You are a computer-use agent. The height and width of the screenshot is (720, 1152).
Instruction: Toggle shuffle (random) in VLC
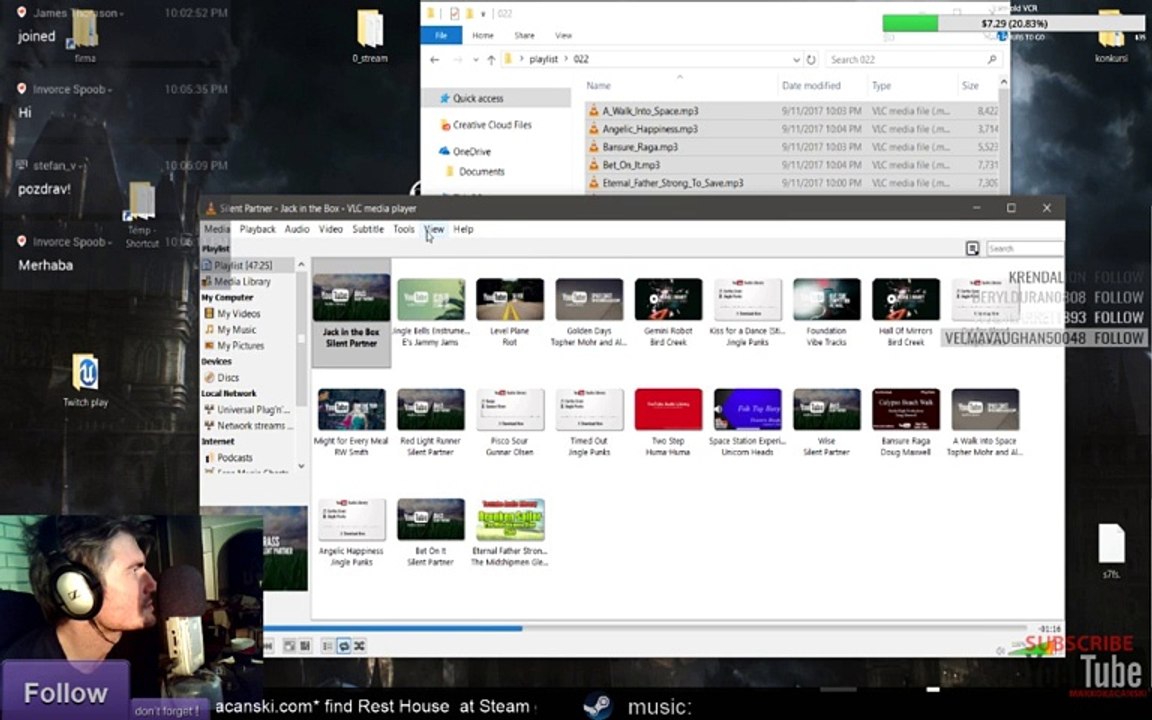click(x=360, y=647)
